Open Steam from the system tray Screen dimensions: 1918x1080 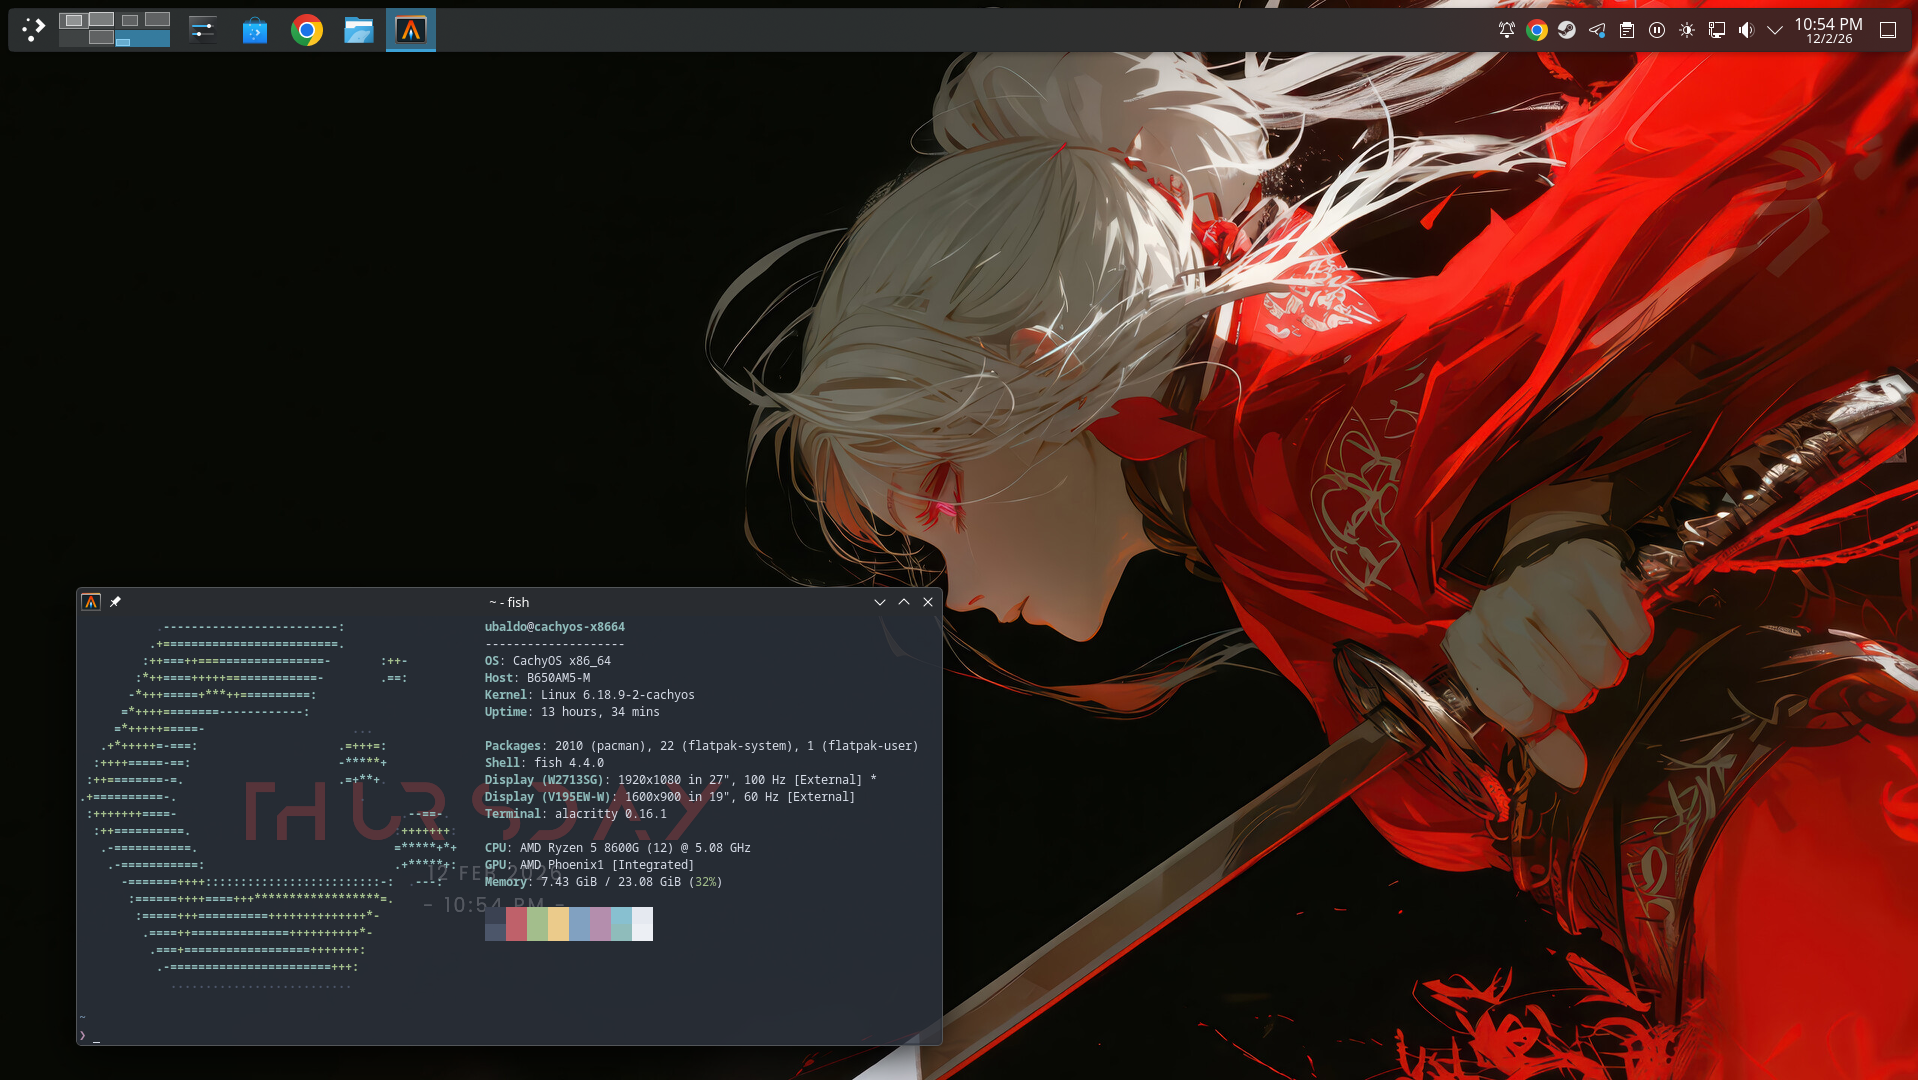pyautogui.click(x=1567, y=30)
